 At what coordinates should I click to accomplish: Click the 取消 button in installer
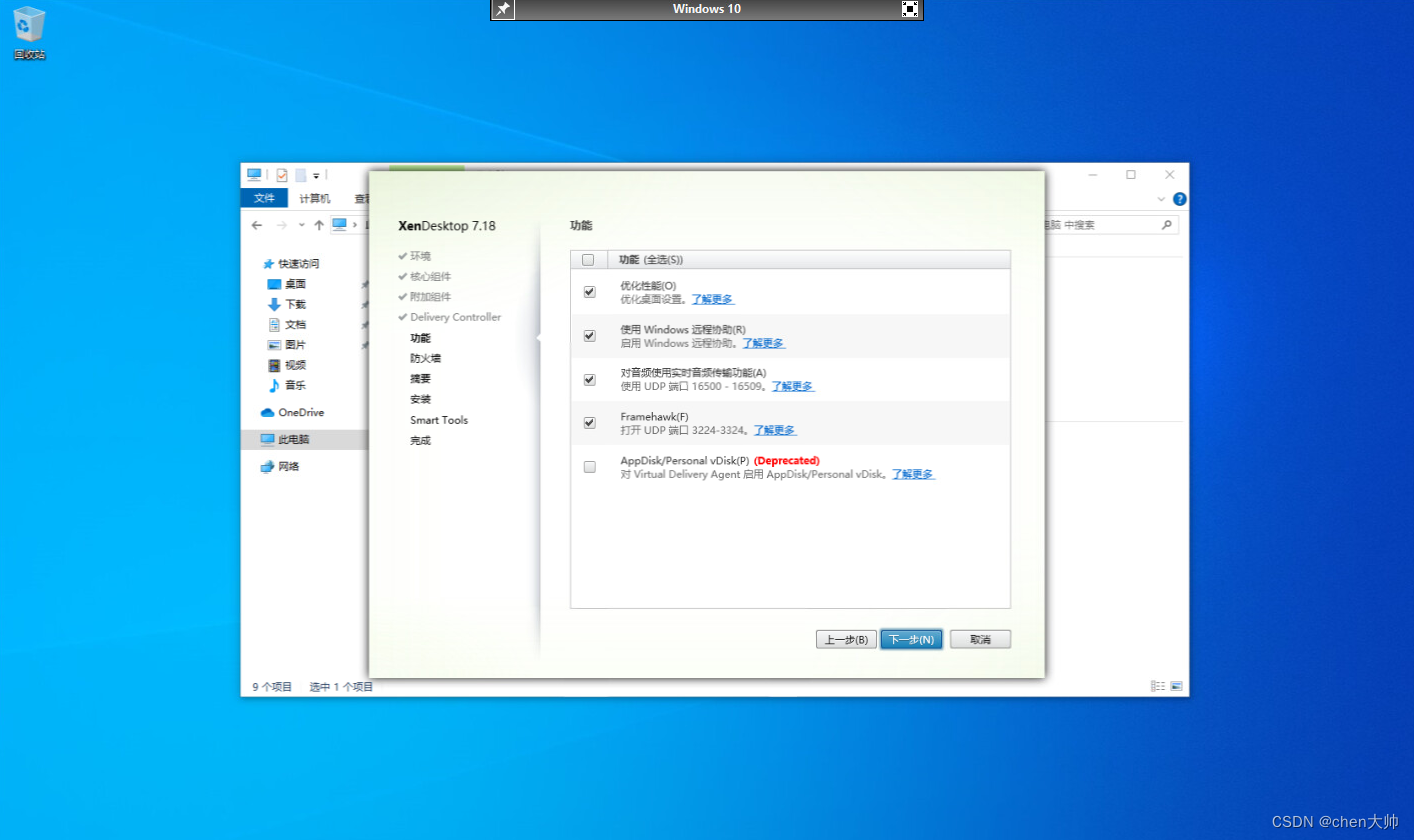tap(980, 639)
